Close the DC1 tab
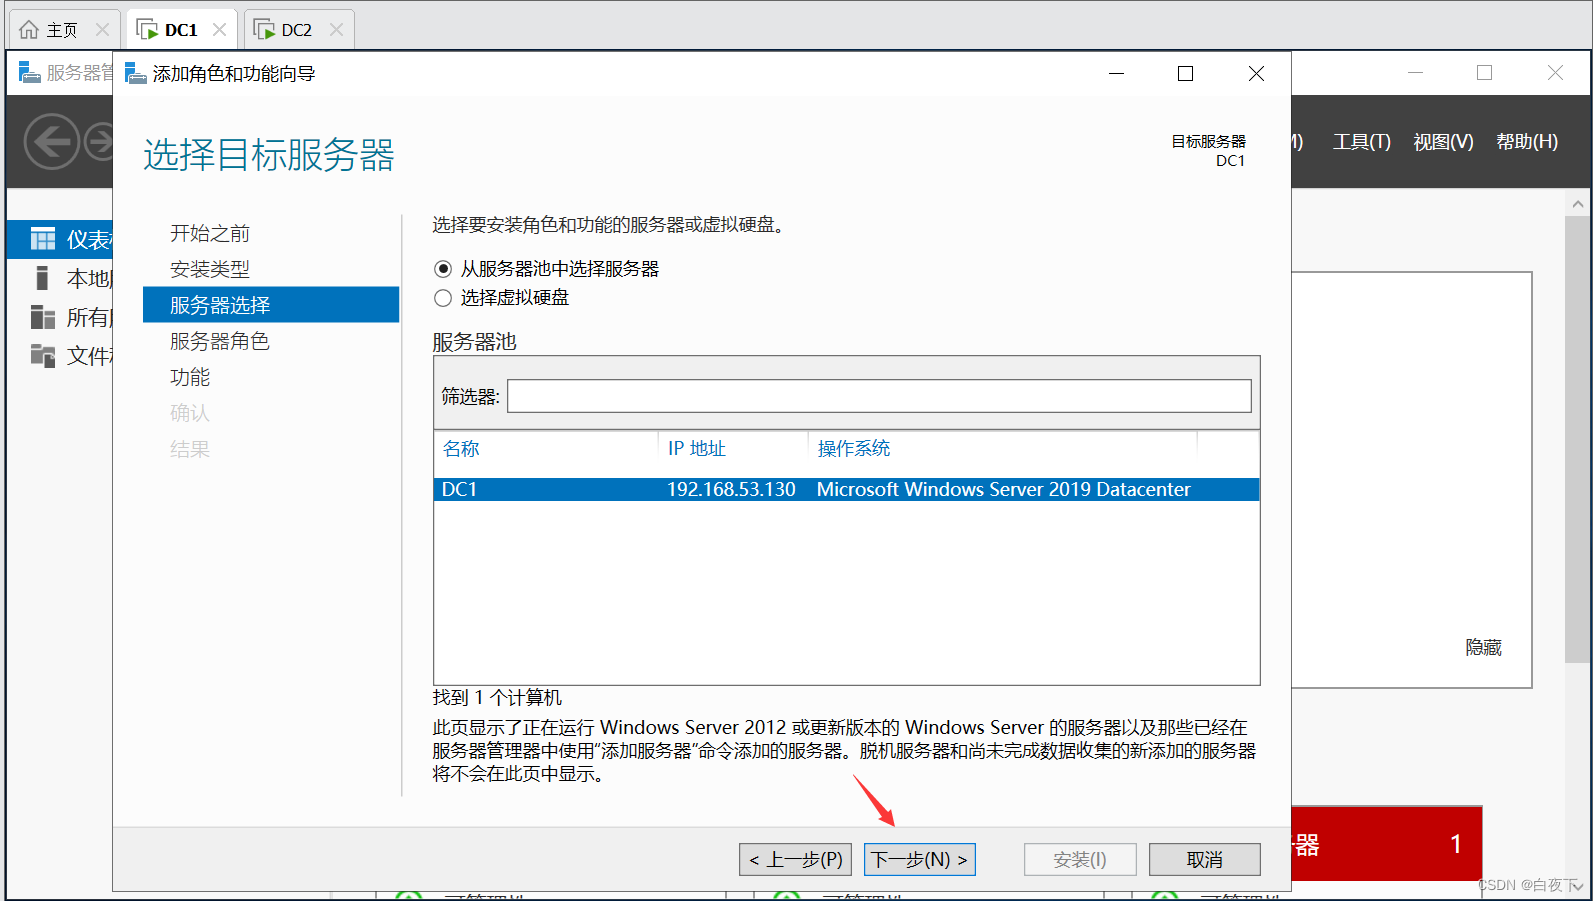Viewport: 1593px width, 901px height. [x=219, y=30]
